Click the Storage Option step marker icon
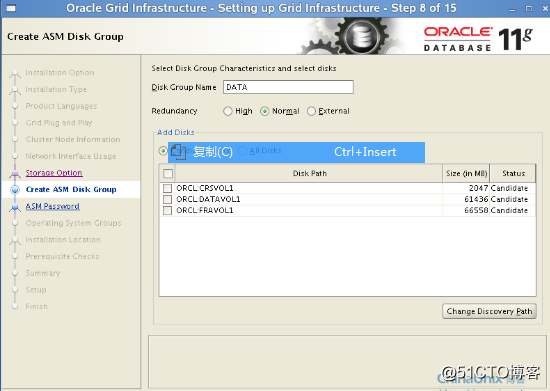 click(x=15, y=173)
